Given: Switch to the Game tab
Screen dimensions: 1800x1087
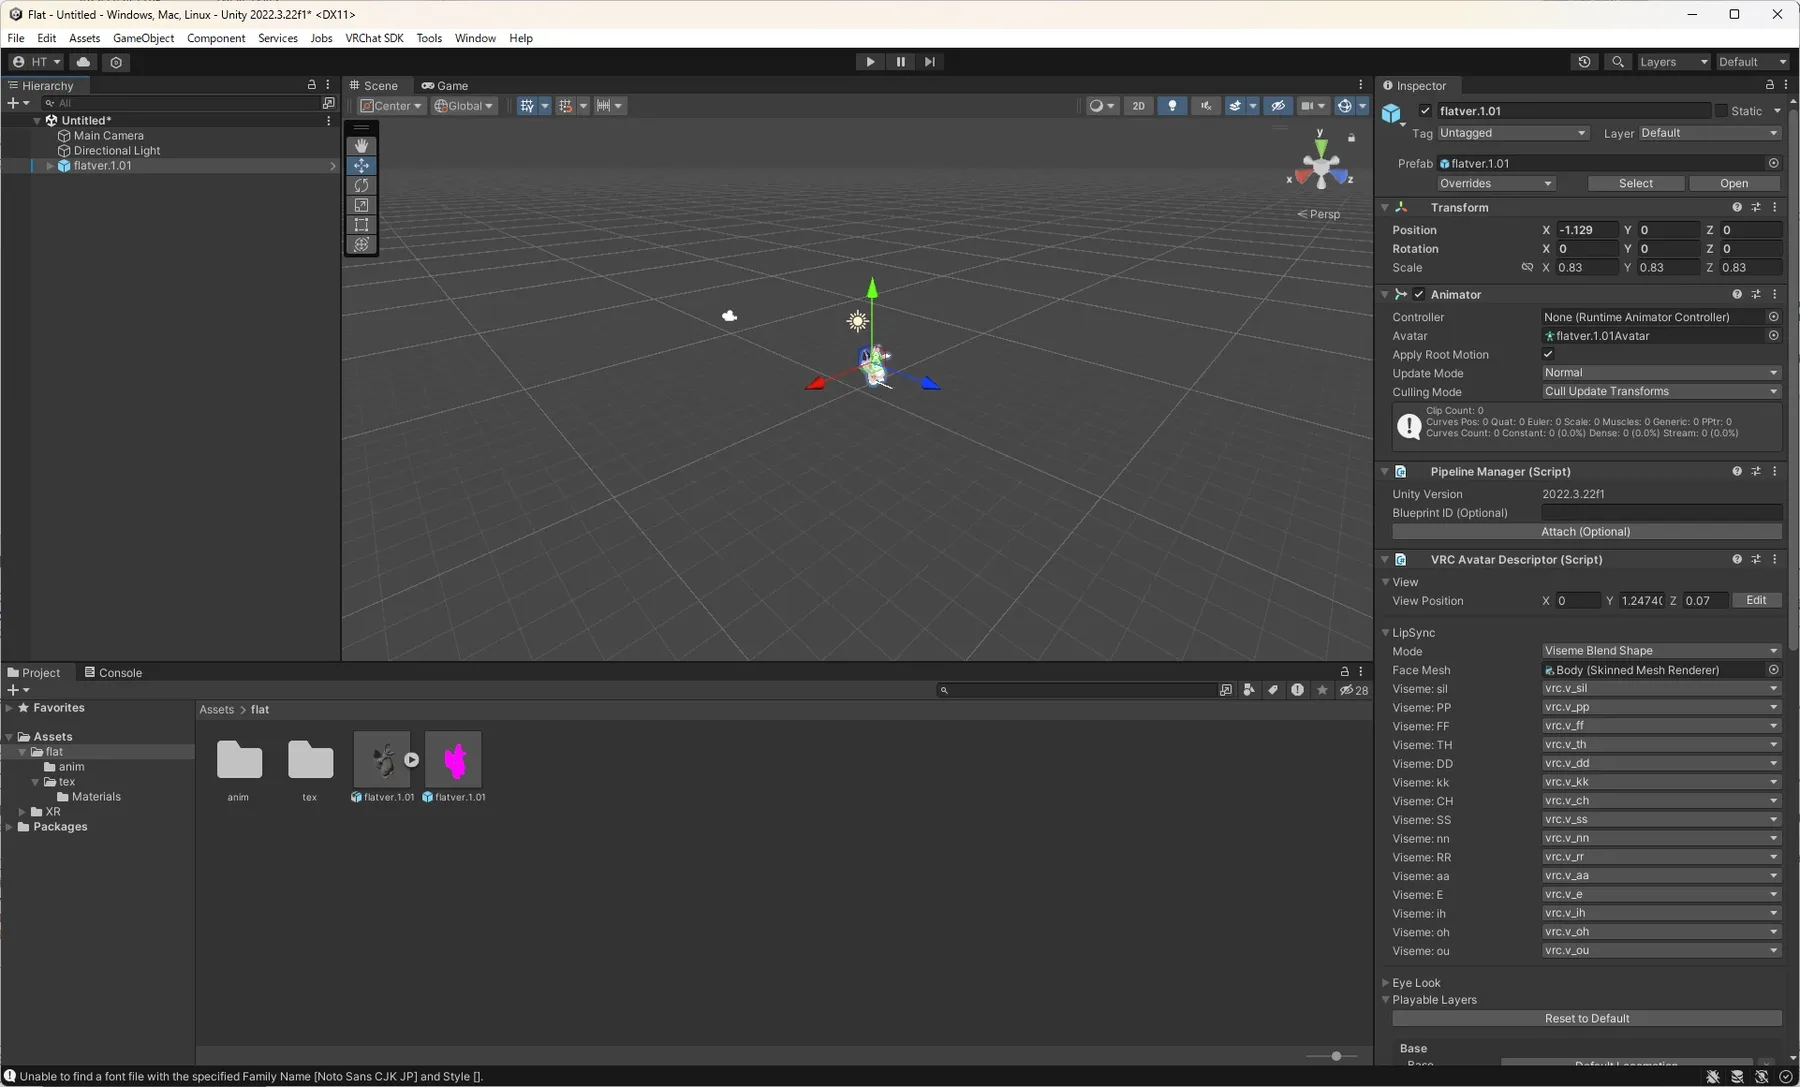Looking at the screenshot, I should (445, 86).
